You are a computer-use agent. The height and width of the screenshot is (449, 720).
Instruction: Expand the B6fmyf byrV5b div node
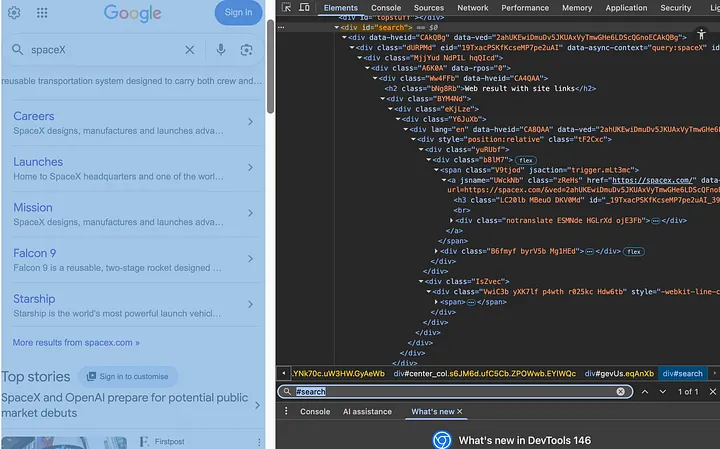click(437, 251)
